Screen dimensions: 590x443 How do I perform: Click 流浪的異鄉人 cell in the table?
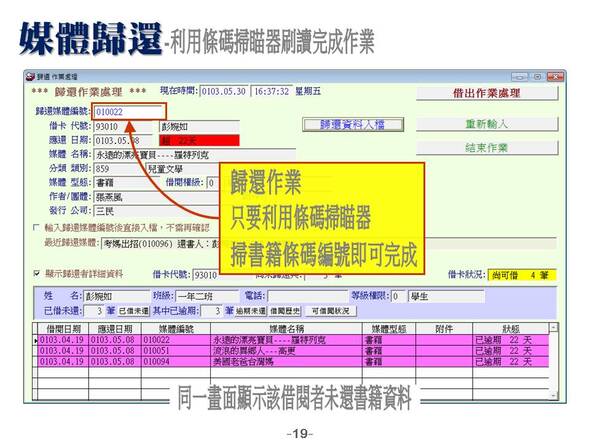pyautogui.click(x=286, y=351)
